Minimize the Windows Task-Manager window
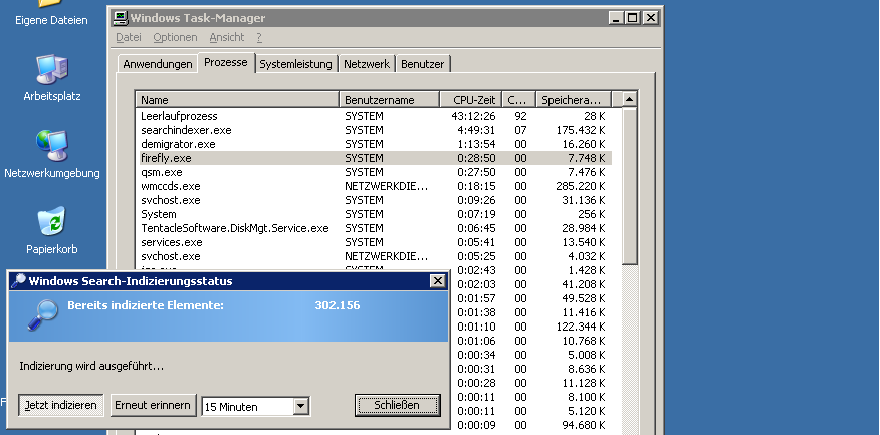Screen dimensions: 880x435 coord(616,18)
